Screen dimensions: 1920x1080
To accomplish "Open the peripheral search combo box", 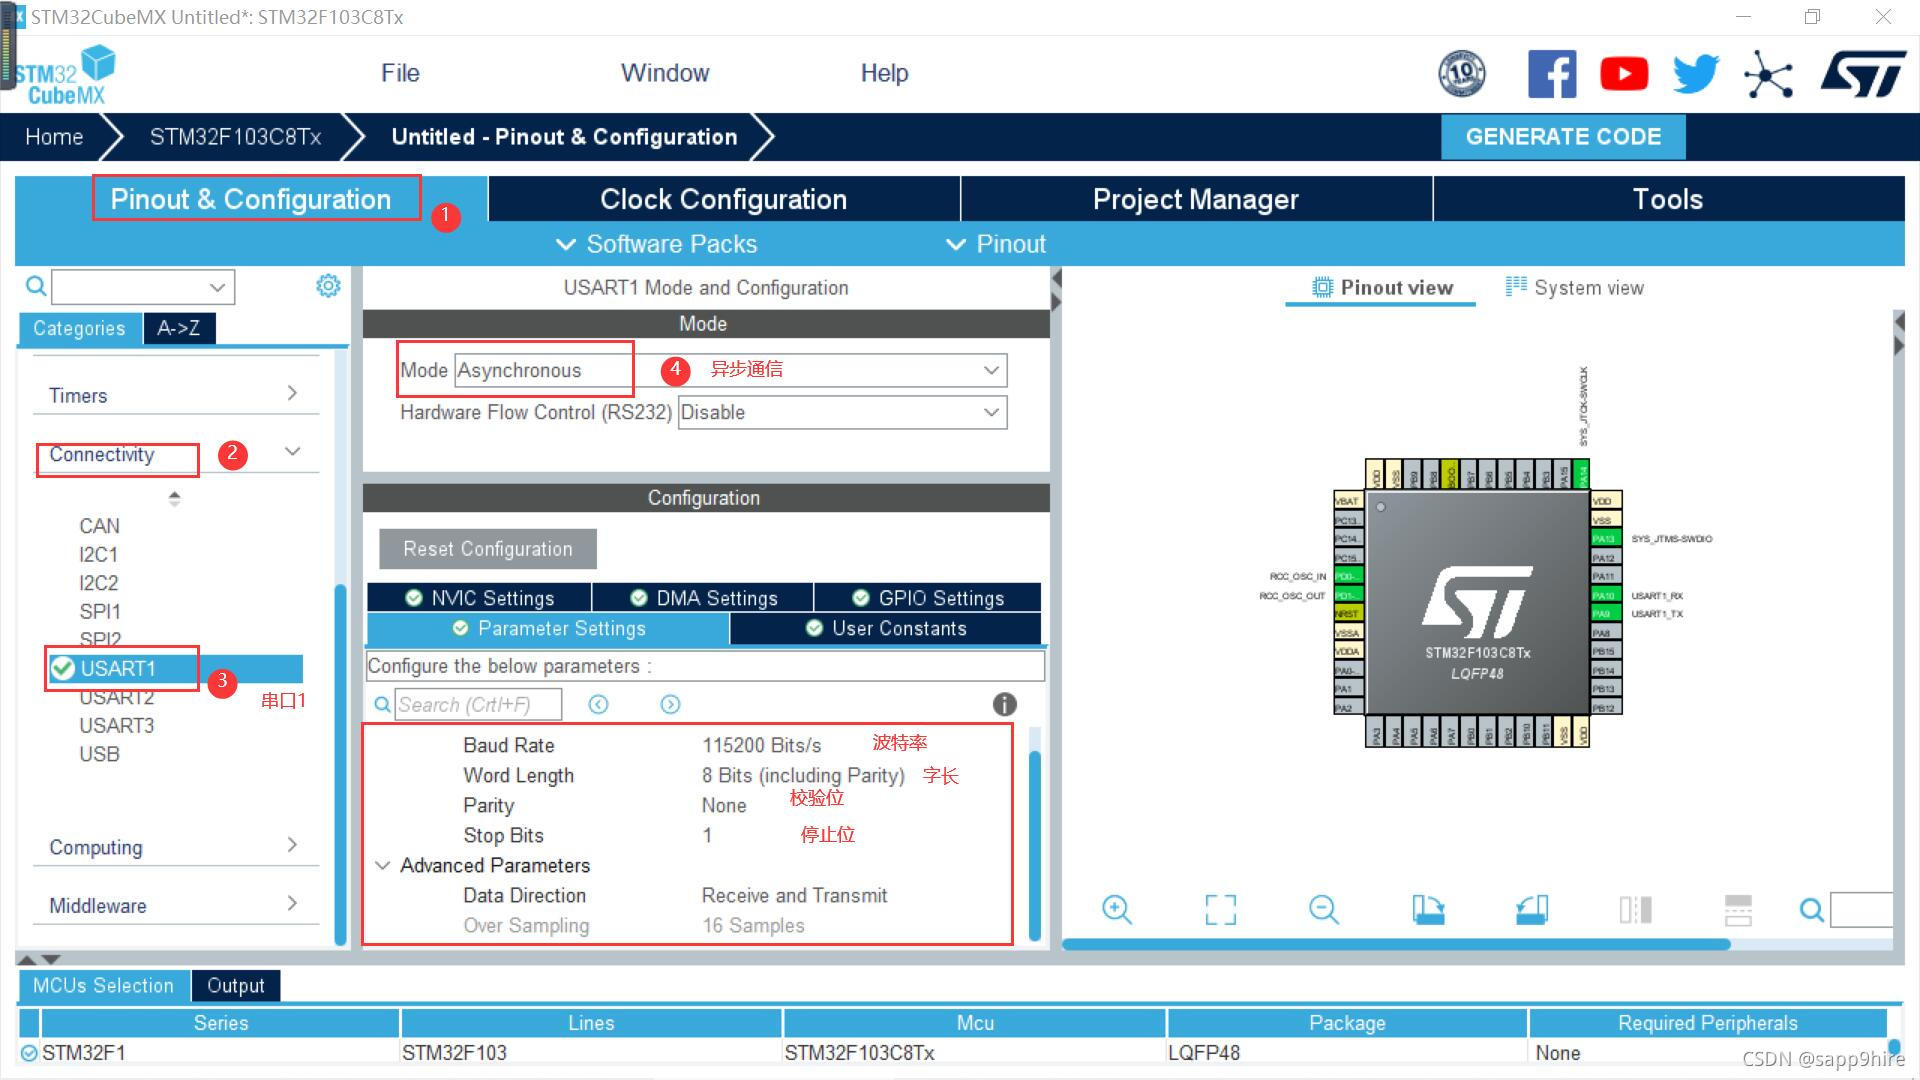I will (x=143, y=287).
